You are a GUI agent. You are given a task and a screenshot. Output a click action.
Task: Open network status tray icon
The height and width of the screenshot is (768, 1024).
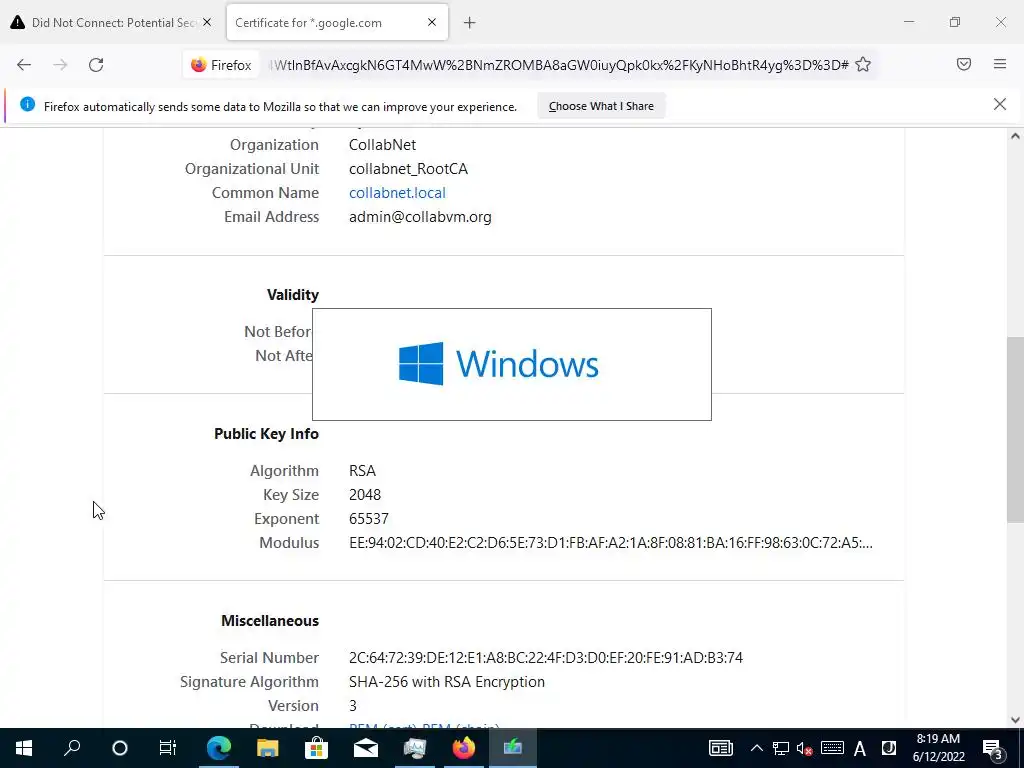[x=780, y=748]
